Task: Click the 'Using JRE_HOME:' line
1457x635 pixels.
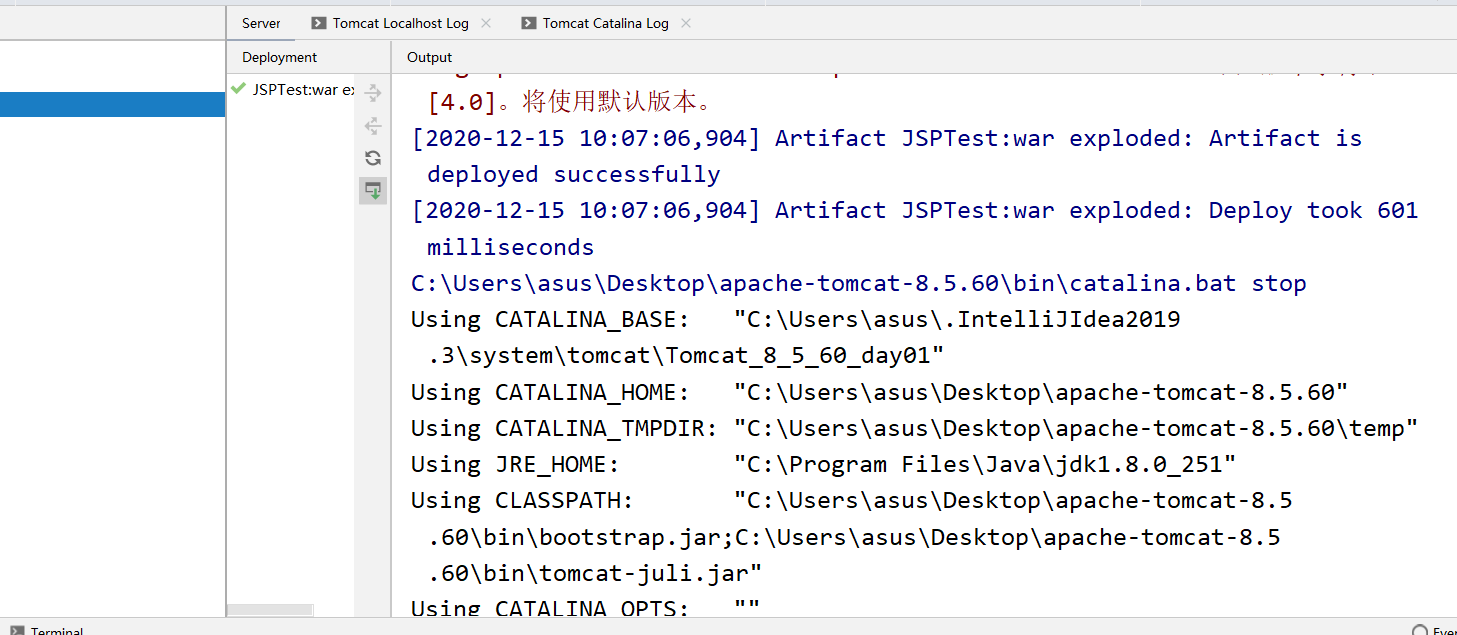Action: tap(824, 464)
